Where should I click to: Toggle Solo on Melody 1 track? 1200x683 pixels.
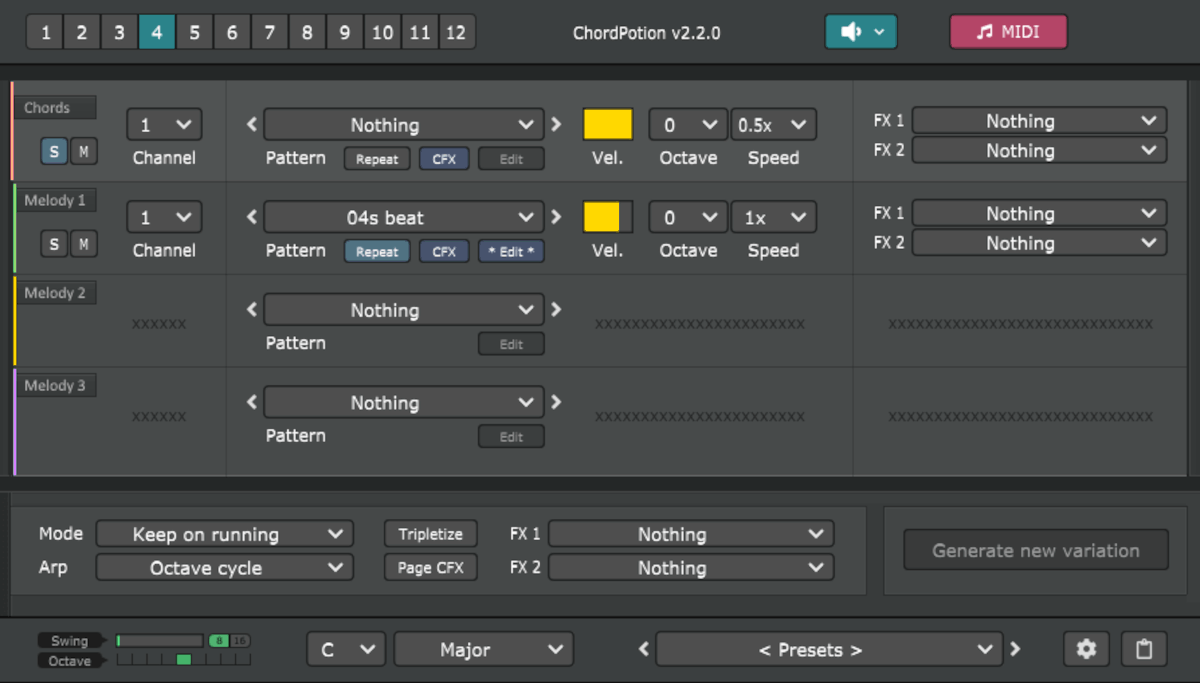click(x=54, y=244)
